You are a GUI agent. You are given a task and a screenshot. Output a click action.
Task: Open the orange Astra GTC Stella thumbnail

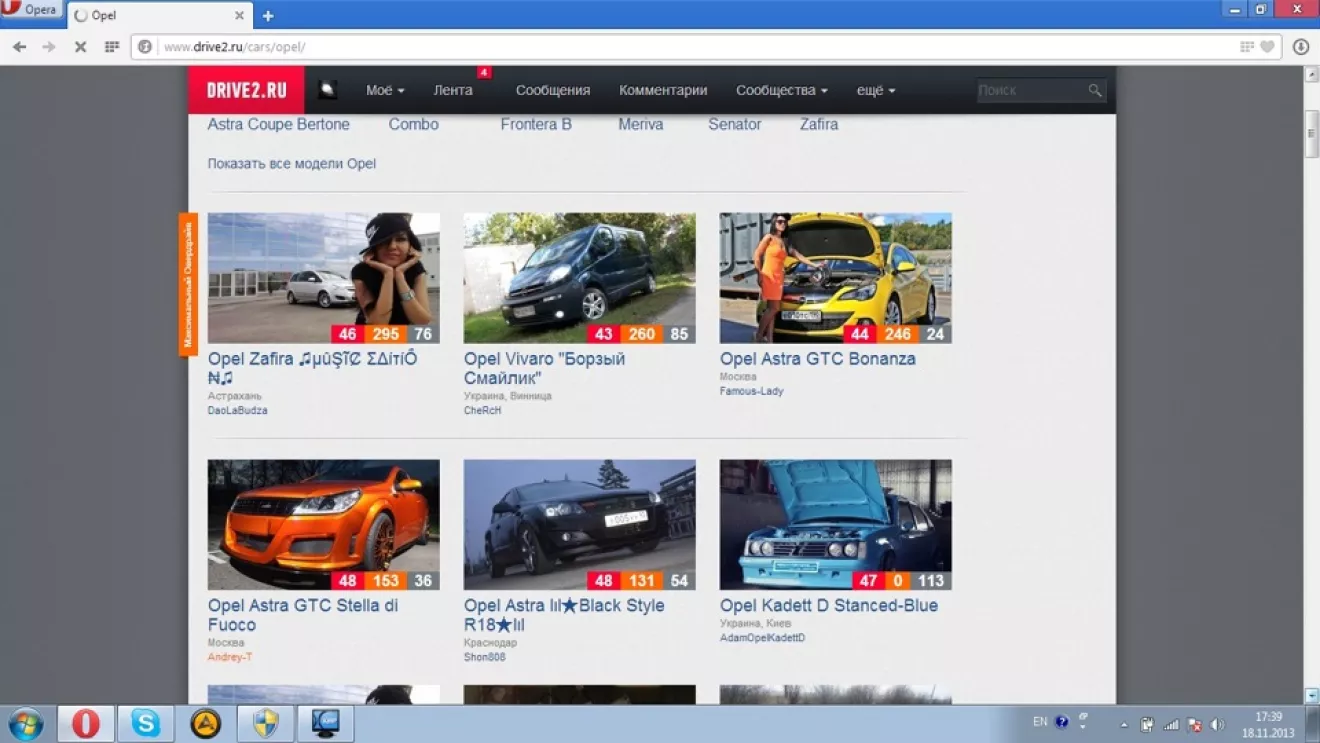point(324,525)
